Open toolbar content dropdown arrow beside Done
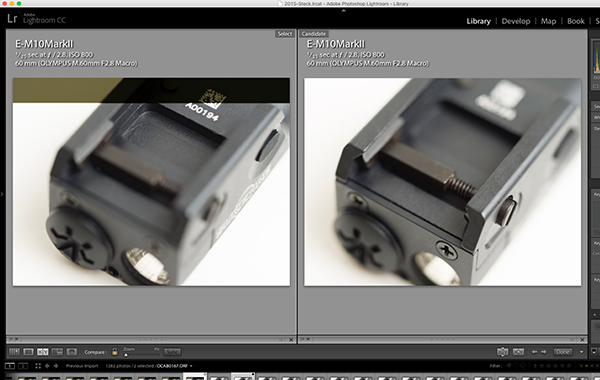The image size is (600, 380). pos(582,352)
